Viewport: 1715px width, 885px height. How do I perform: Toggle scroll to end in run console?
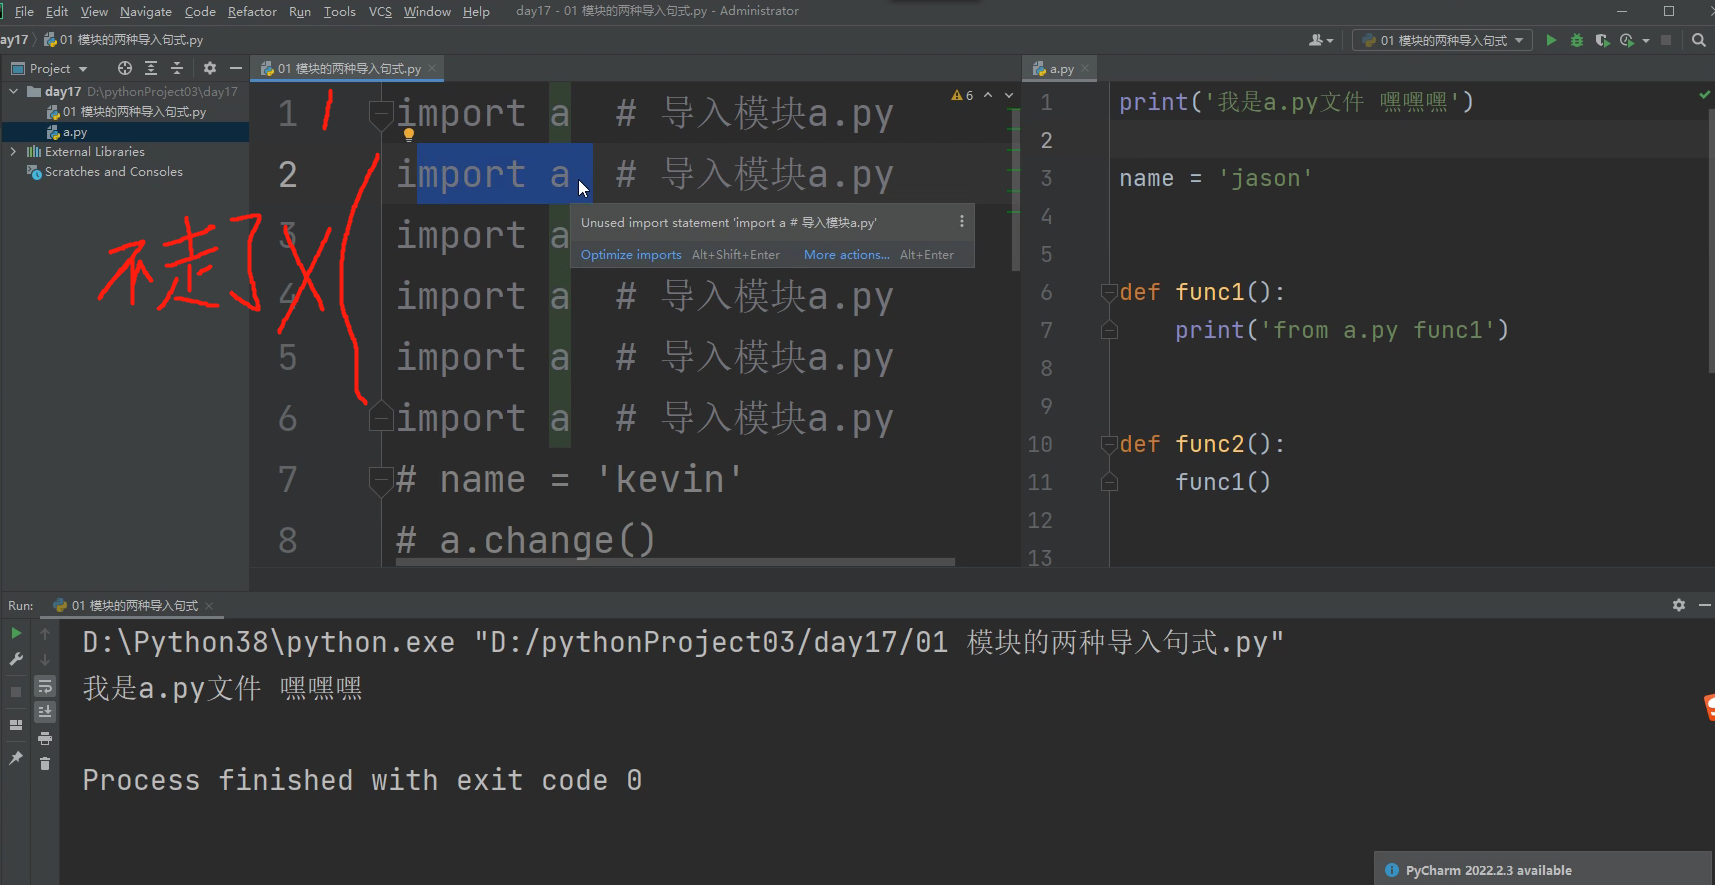(45, 712)
